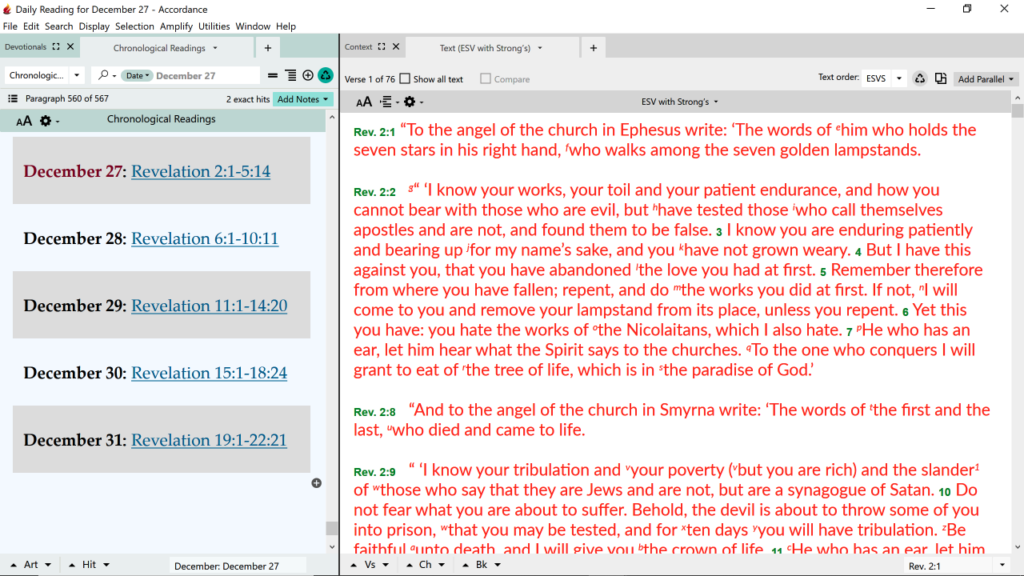
Task: Open the Utilities menu
Action: click(x=214, y=26)
